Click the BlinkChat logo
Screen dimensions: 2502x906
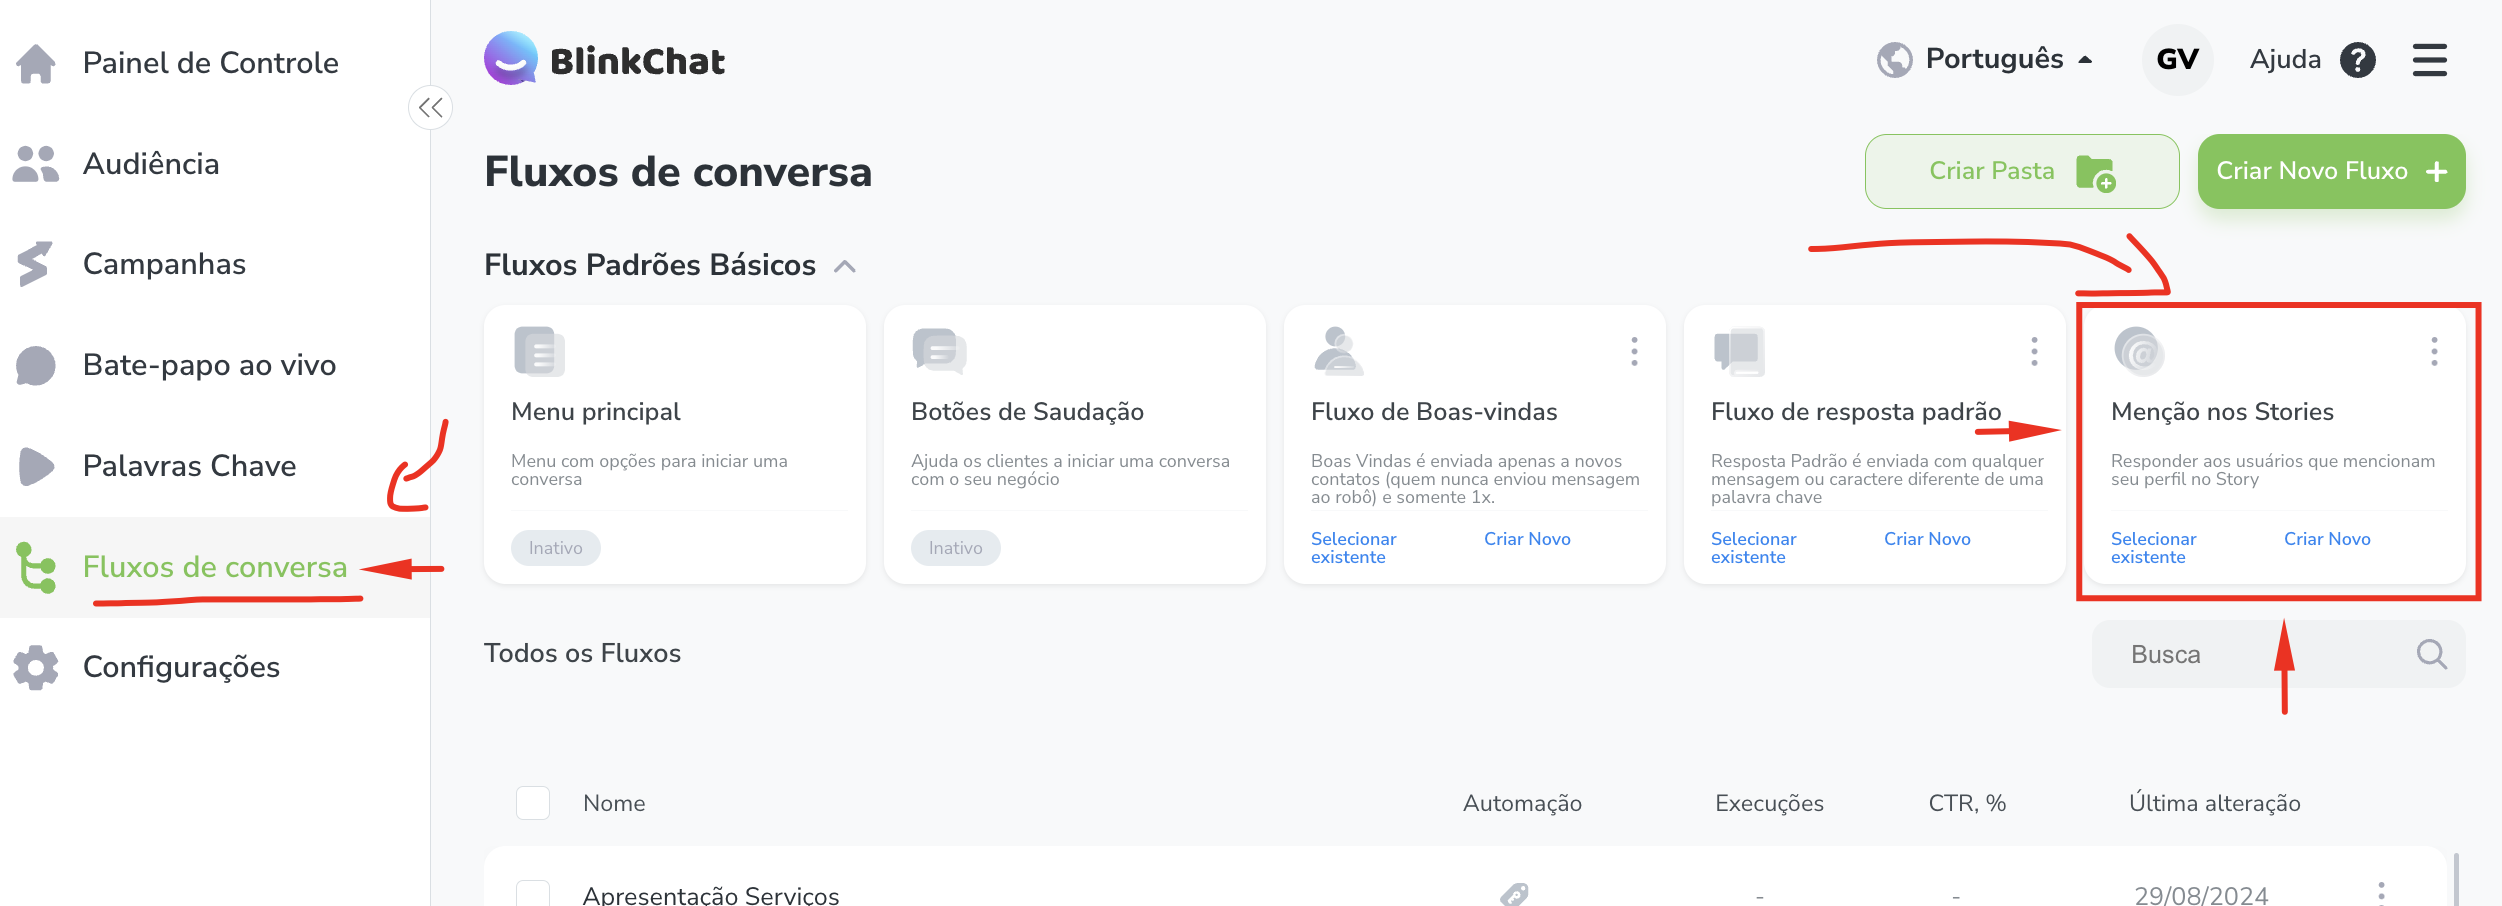pyautogui.click(x=604, y=59)
